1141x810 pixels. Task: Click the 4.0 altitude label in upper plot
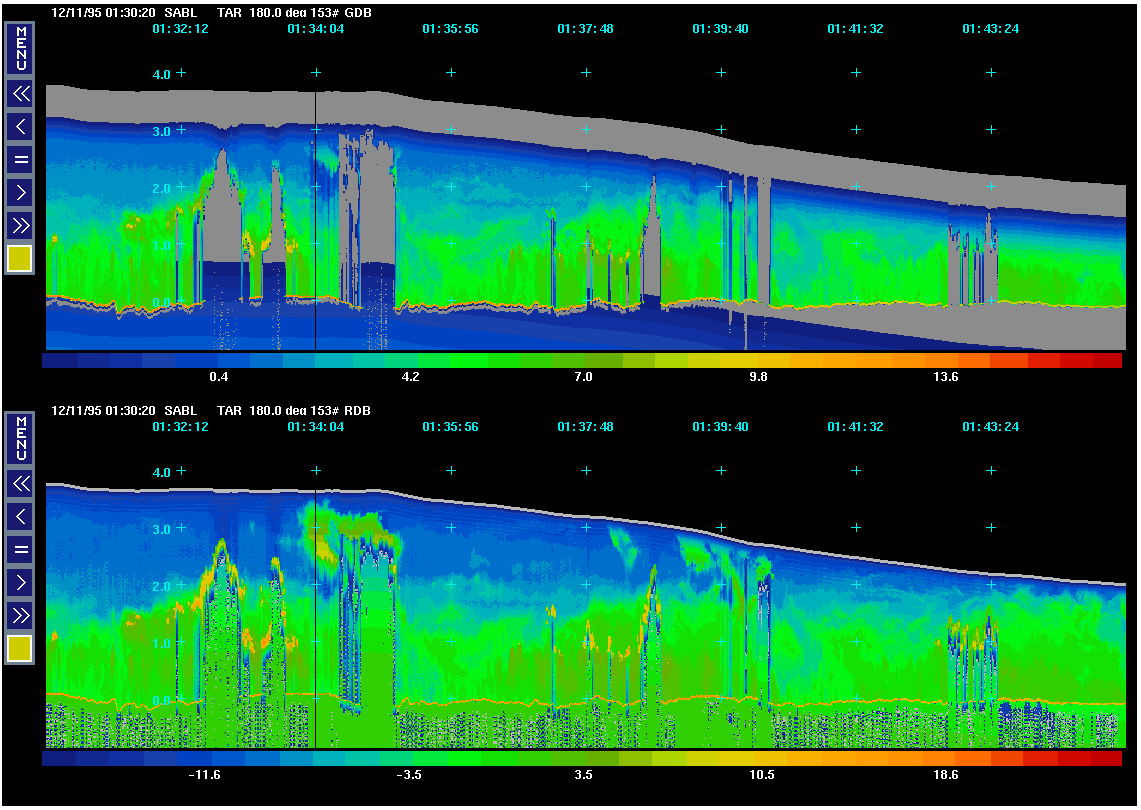[162, 73]
